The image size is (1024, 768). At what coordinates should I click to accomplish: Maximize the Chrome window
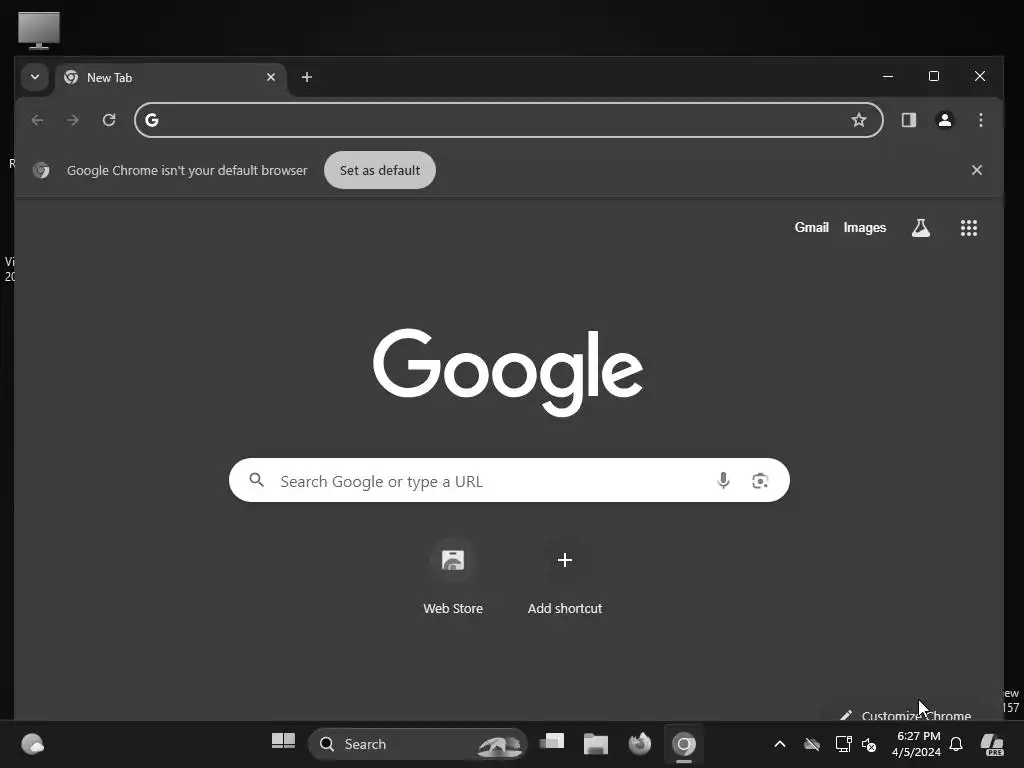tap(934, 76)
